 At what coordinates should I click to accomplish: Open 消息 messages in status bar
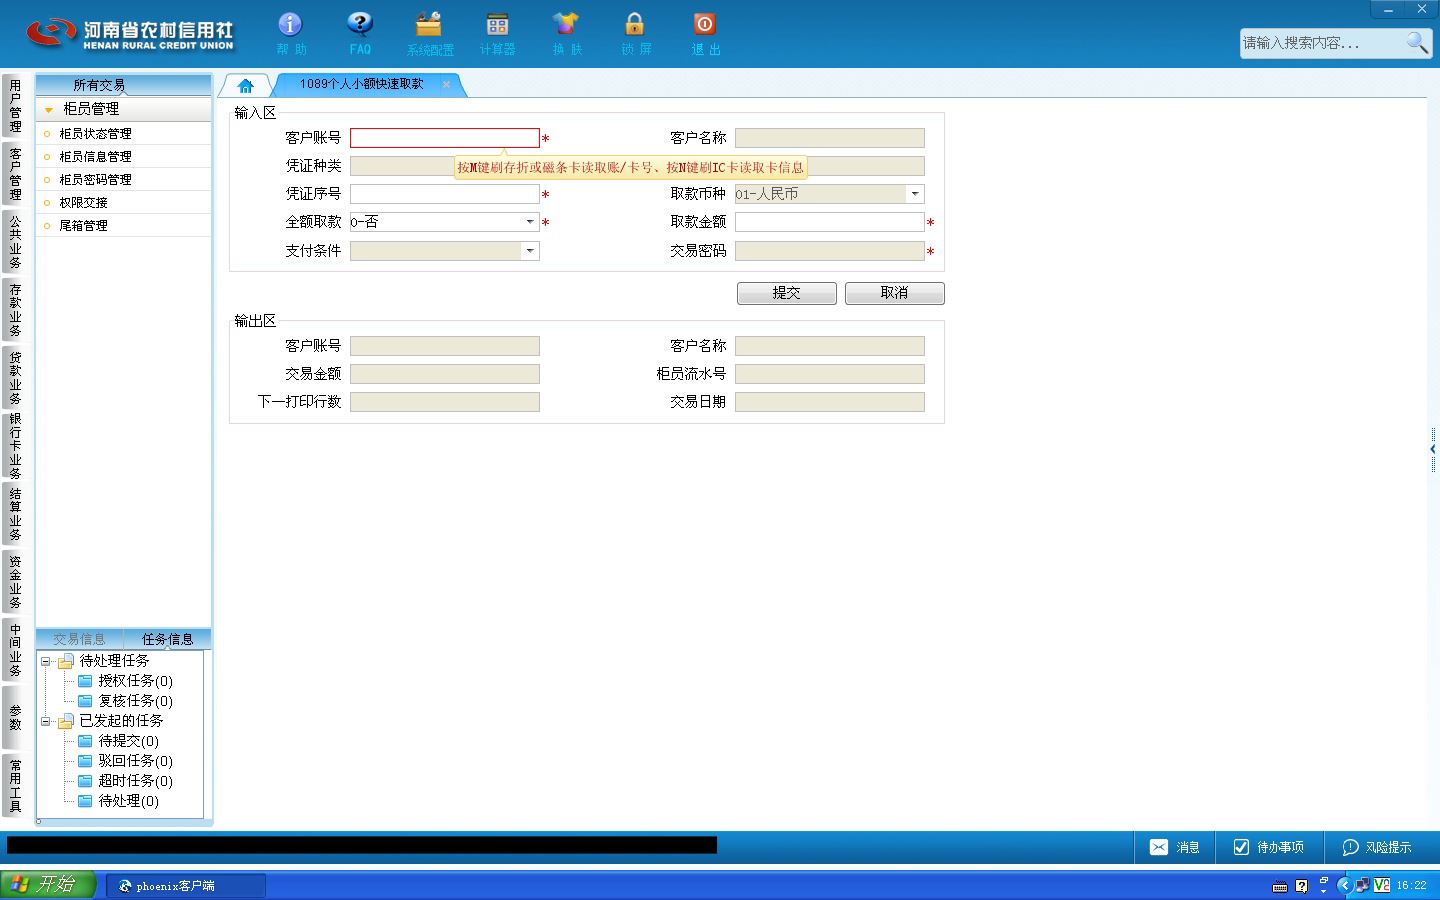tap(1174, 847)
